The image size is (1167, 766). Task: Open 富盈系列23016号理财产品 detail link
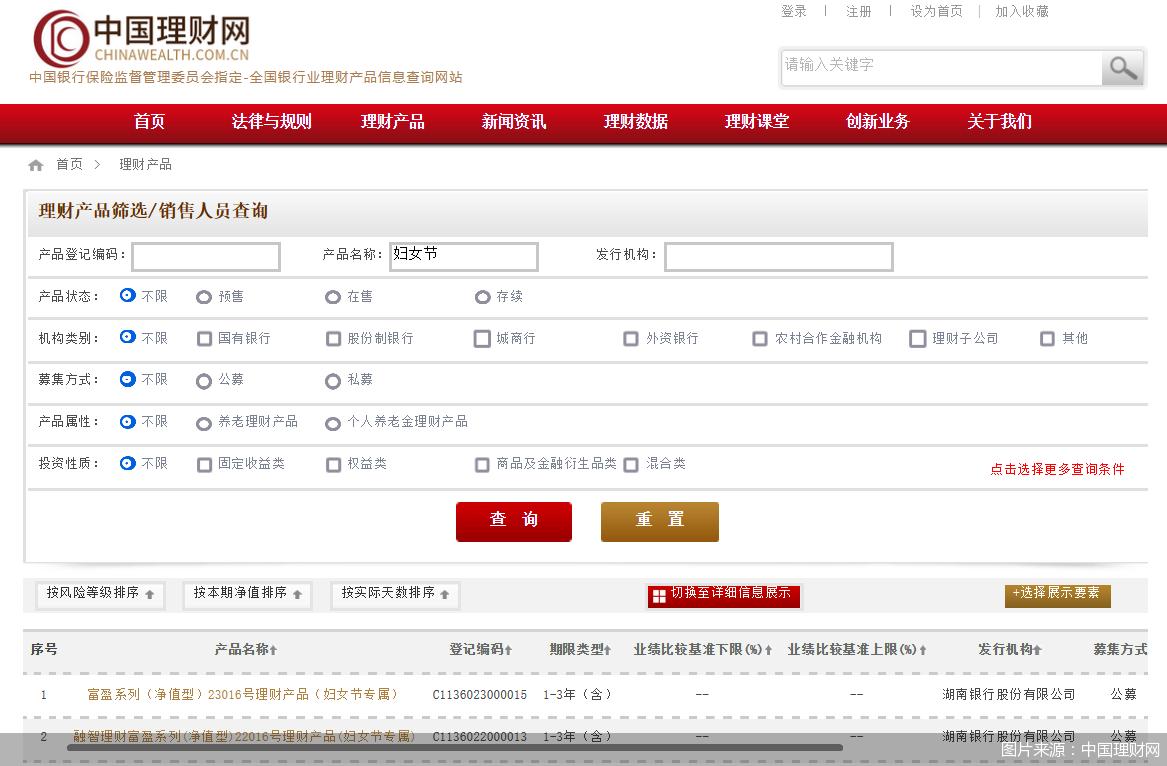click(x=241, y=694)
